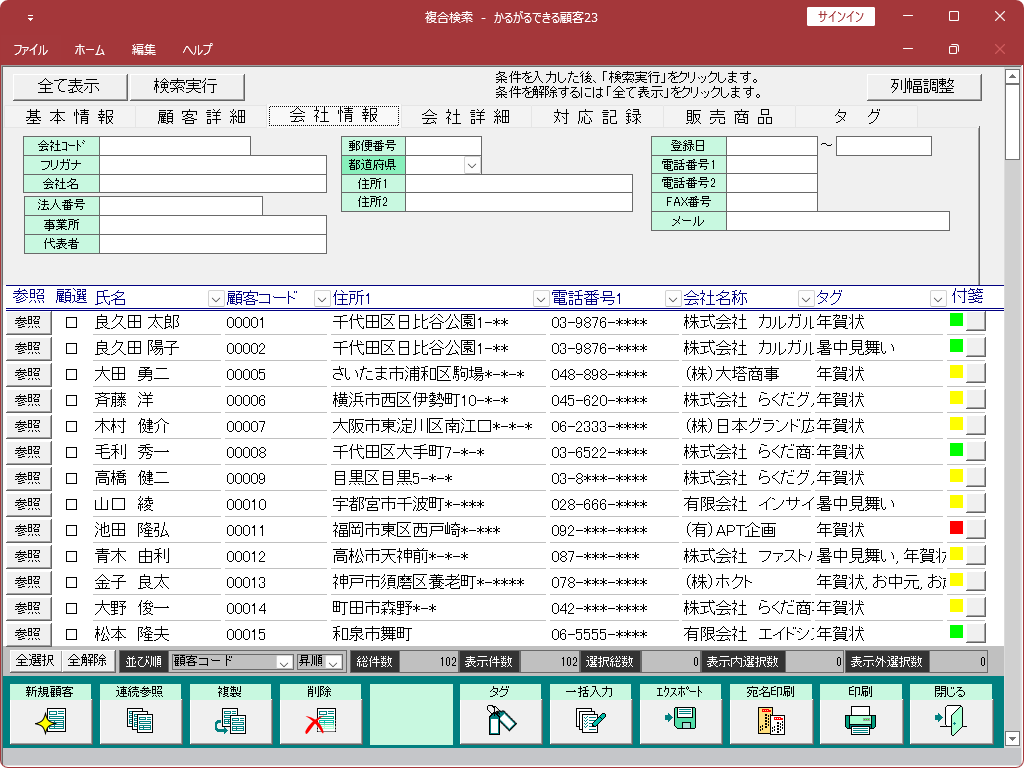Image resolution: width=1024 pixels, height=768 pixels.
Task: Click the 印刷 printer icon
Action: (860, 721)
